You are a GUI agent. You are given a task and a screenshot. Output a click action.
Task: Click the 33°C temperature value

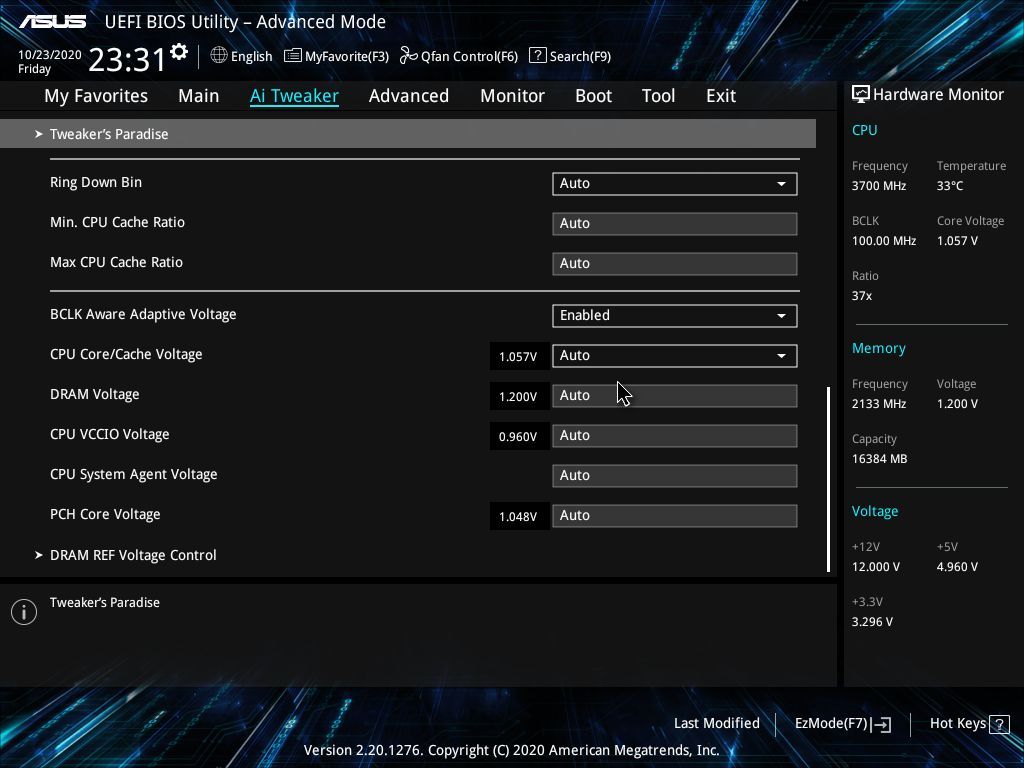[x=950, y=186]
